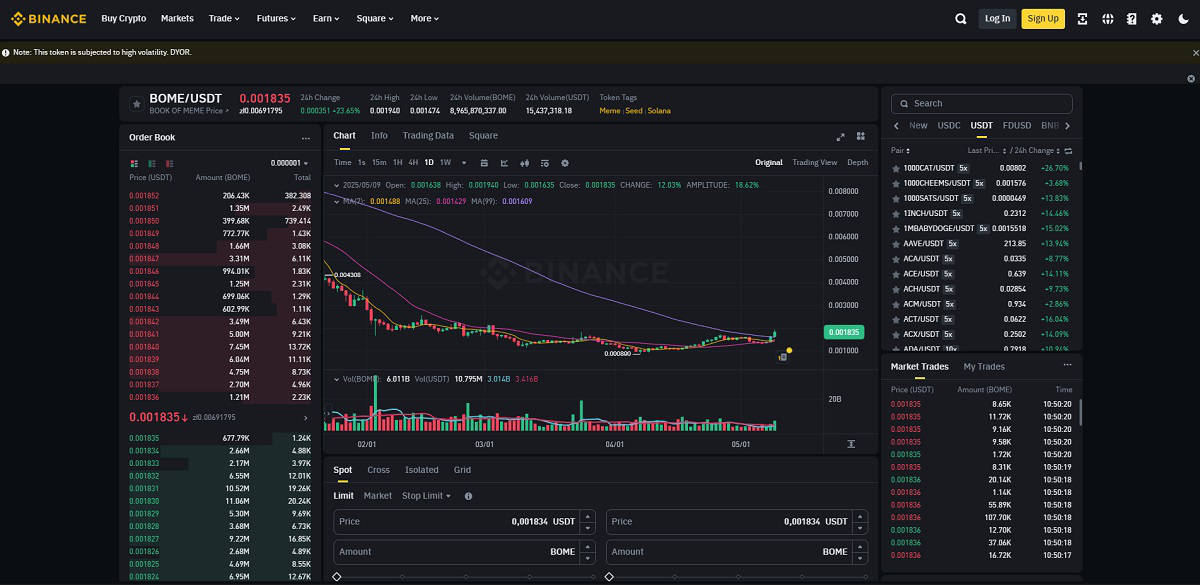Switch to the Trading Data tab
1200x585 pixels.
coord(428,136)
